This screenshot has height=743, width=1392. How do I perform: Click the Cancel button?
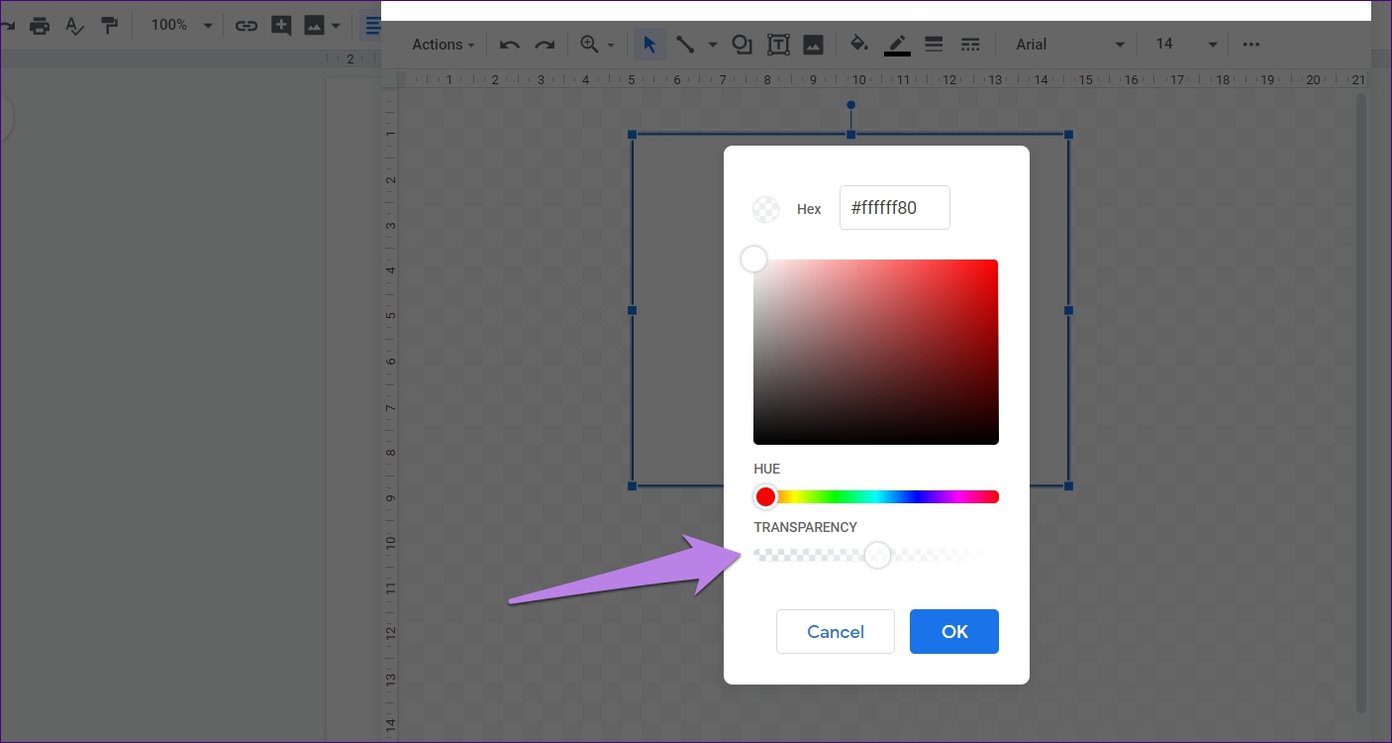835,632
